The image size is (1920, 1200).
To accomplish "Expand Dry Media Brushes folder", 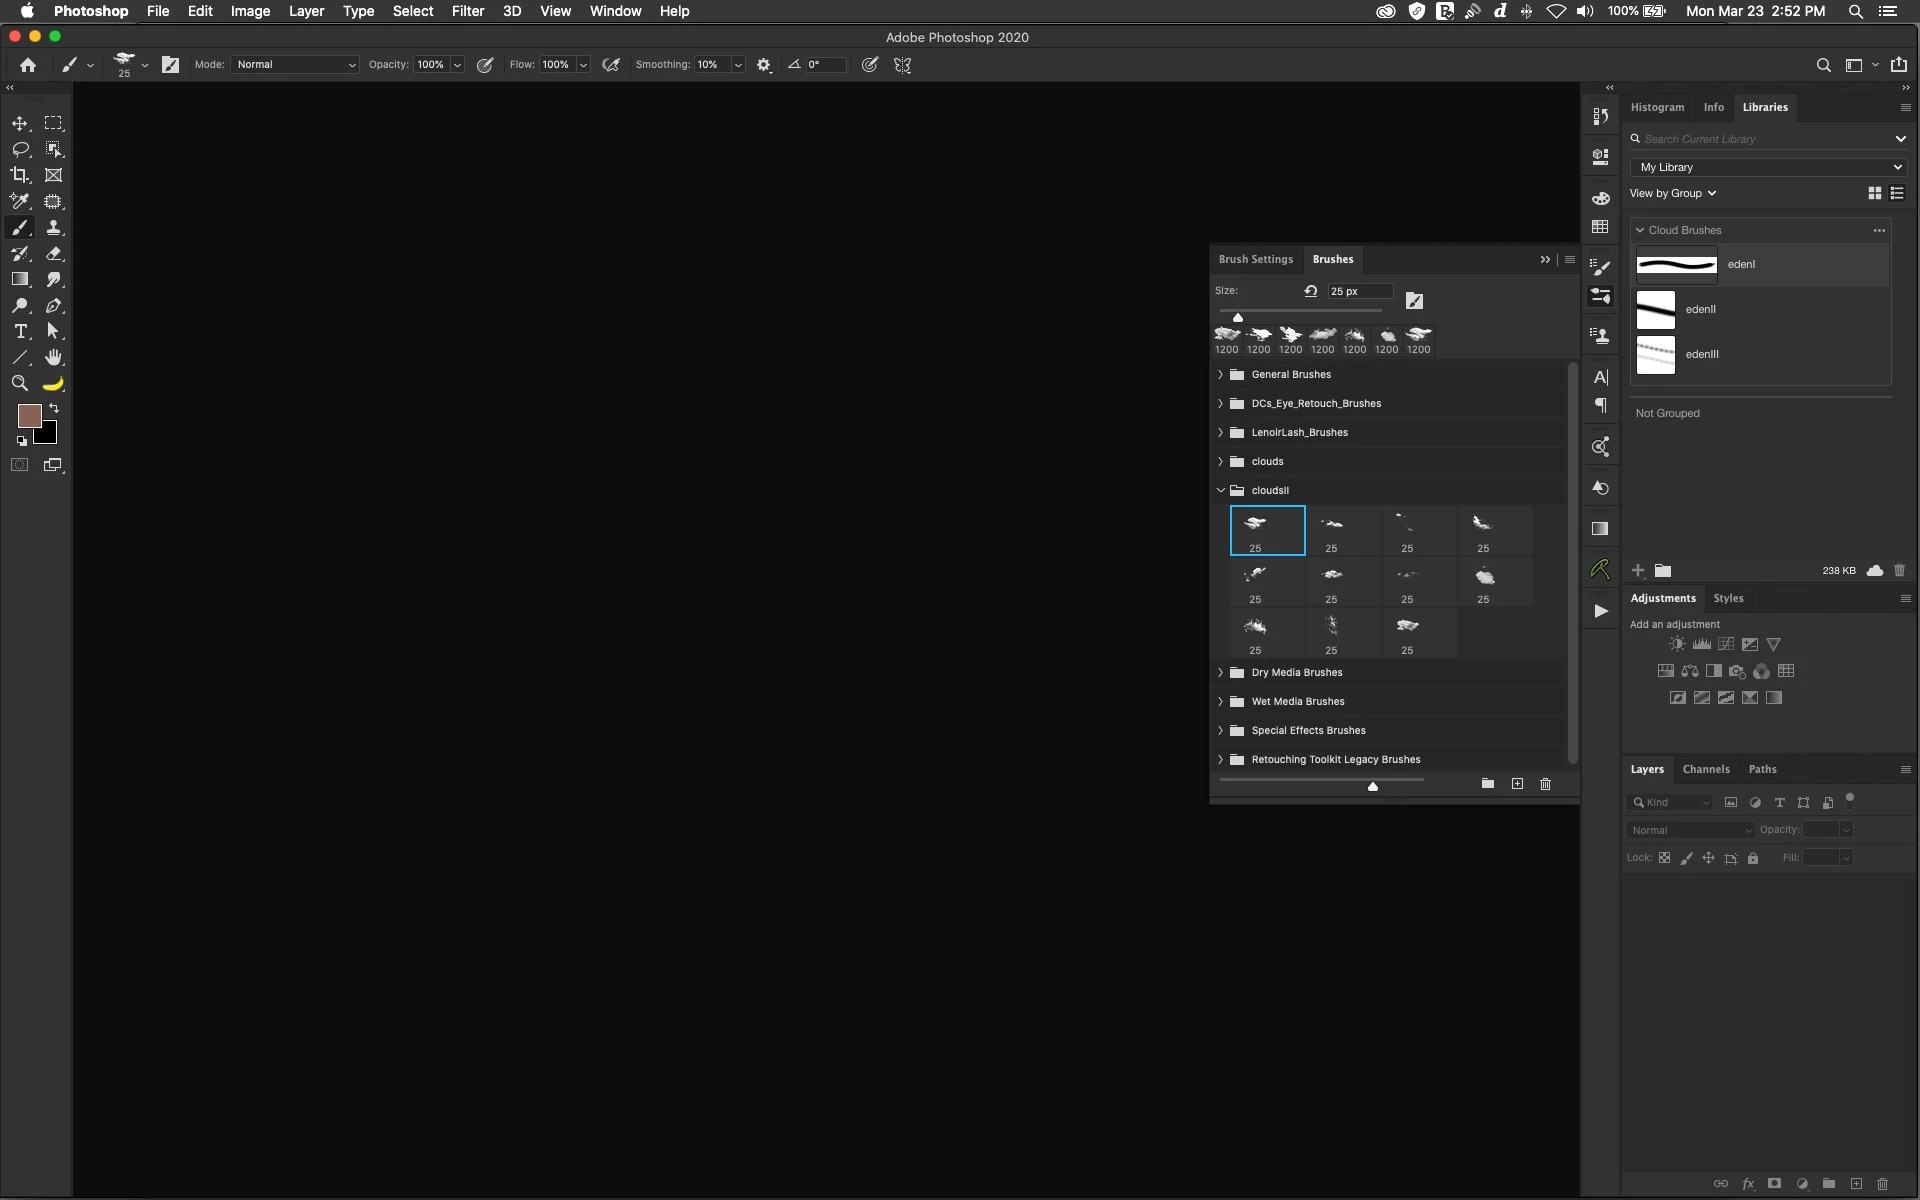I will [x=1221, y=673].
